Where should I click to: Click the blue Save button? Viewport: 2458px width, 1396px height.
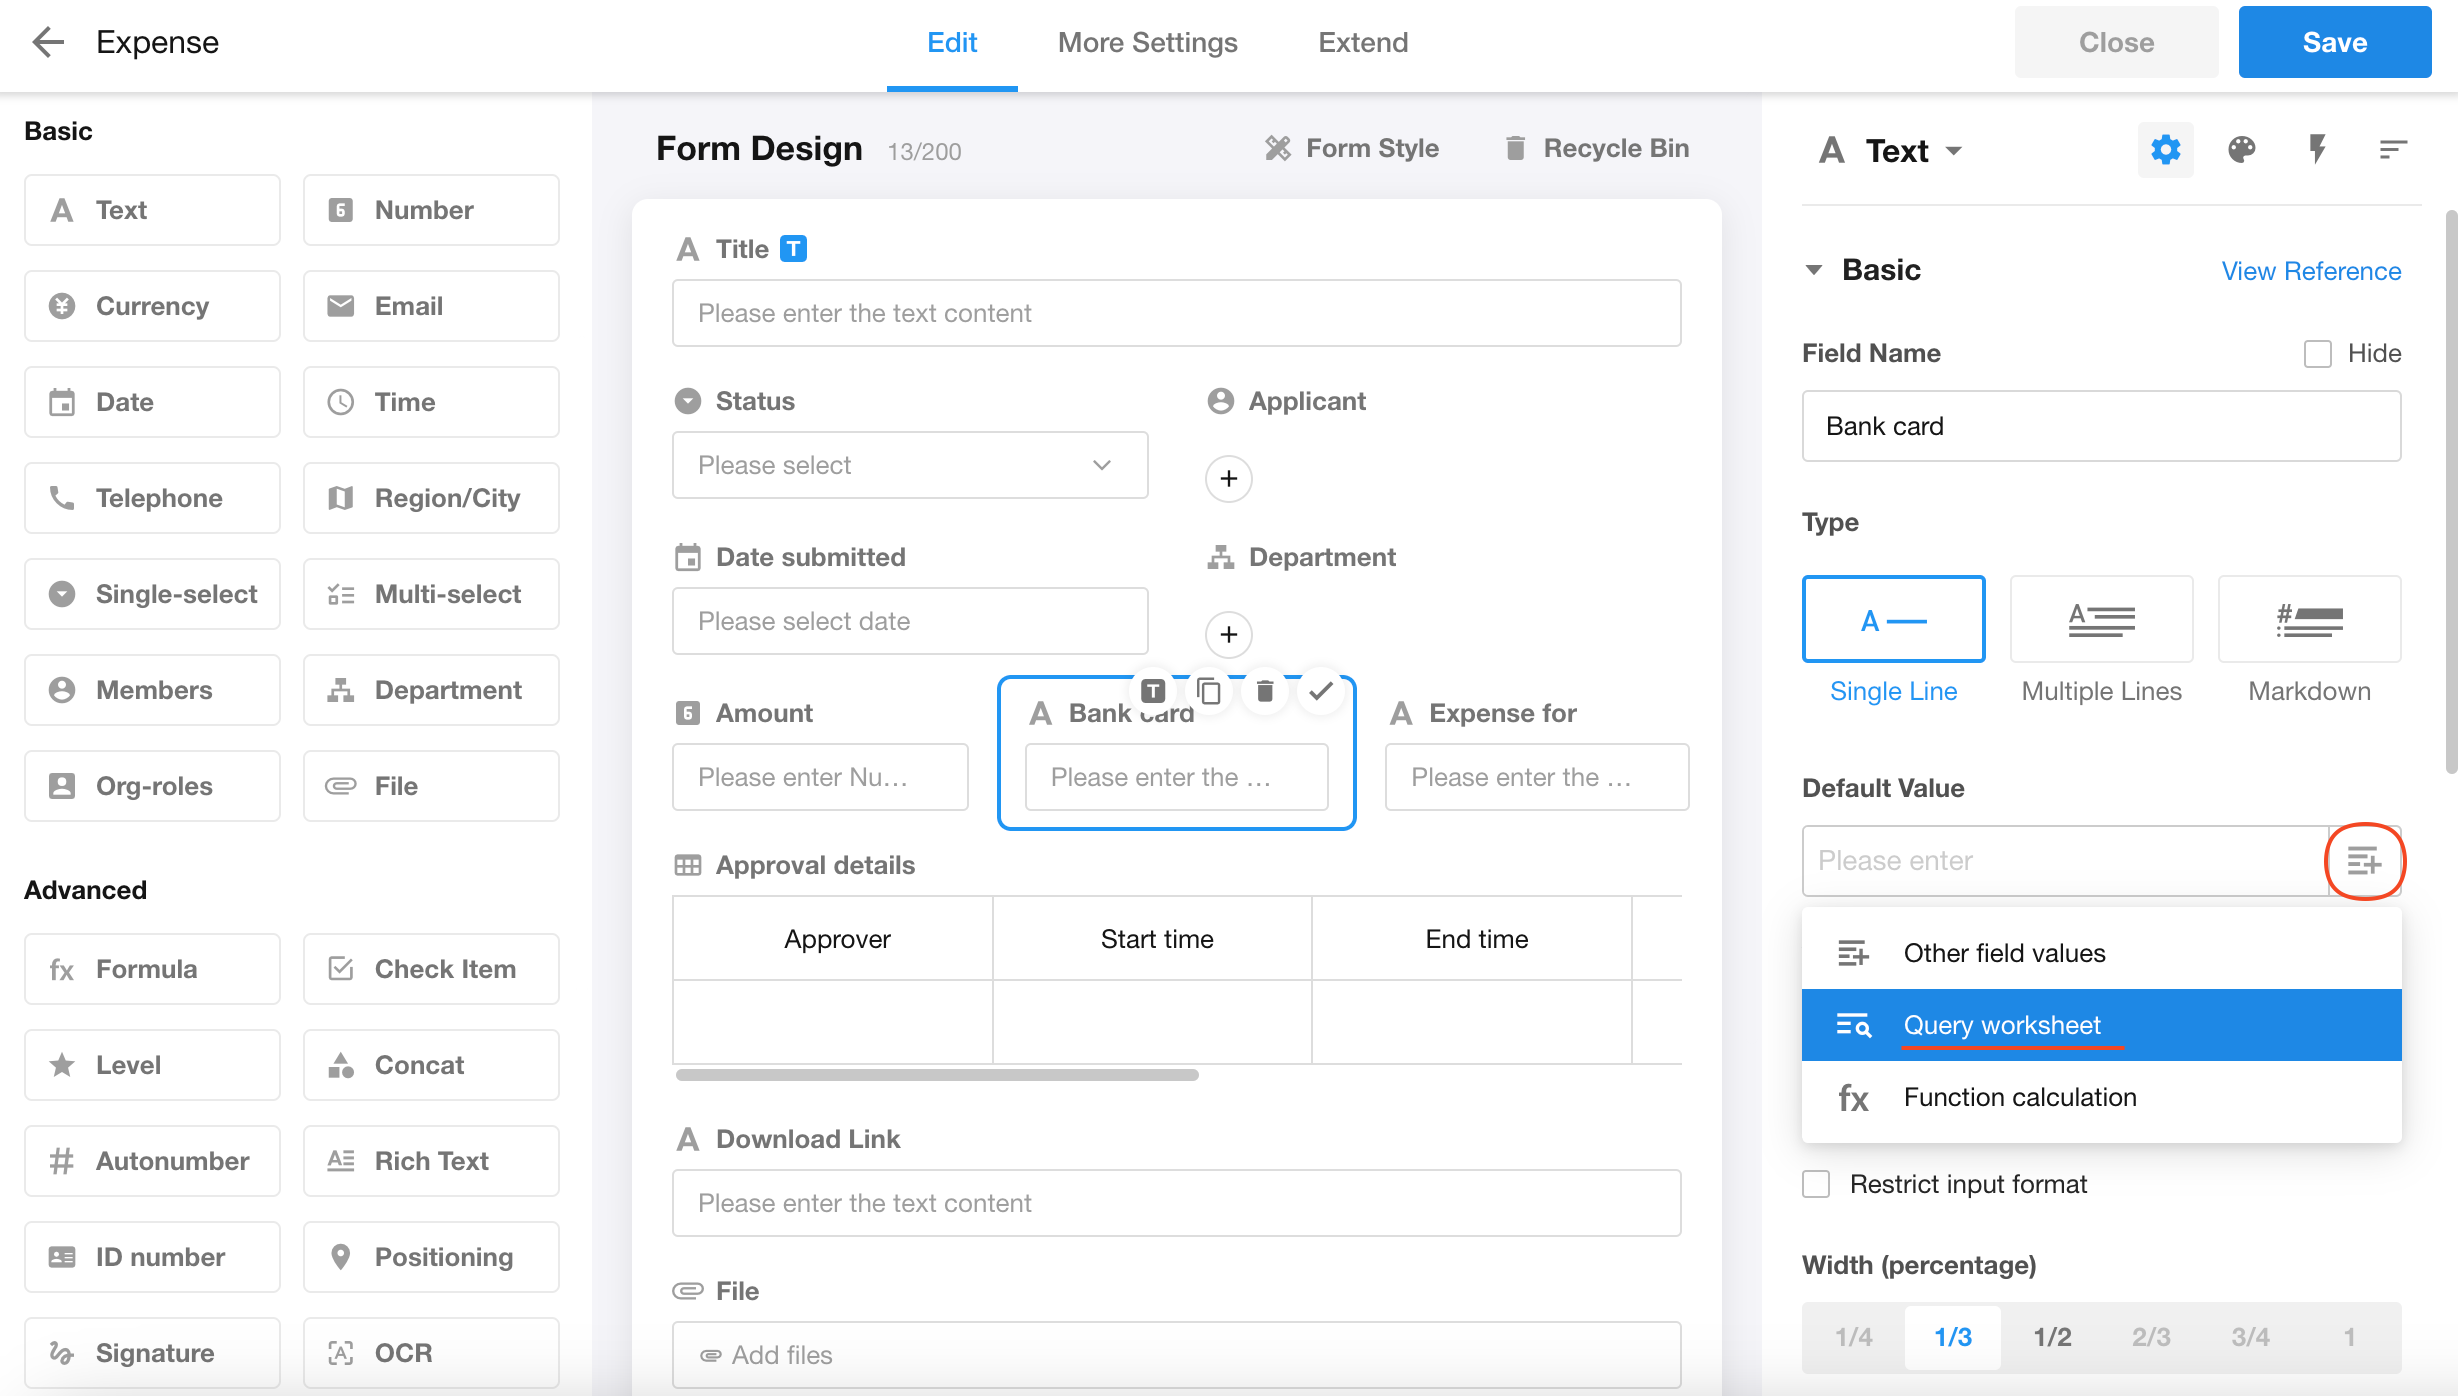pyautogui.click(x=2334, y=42)
